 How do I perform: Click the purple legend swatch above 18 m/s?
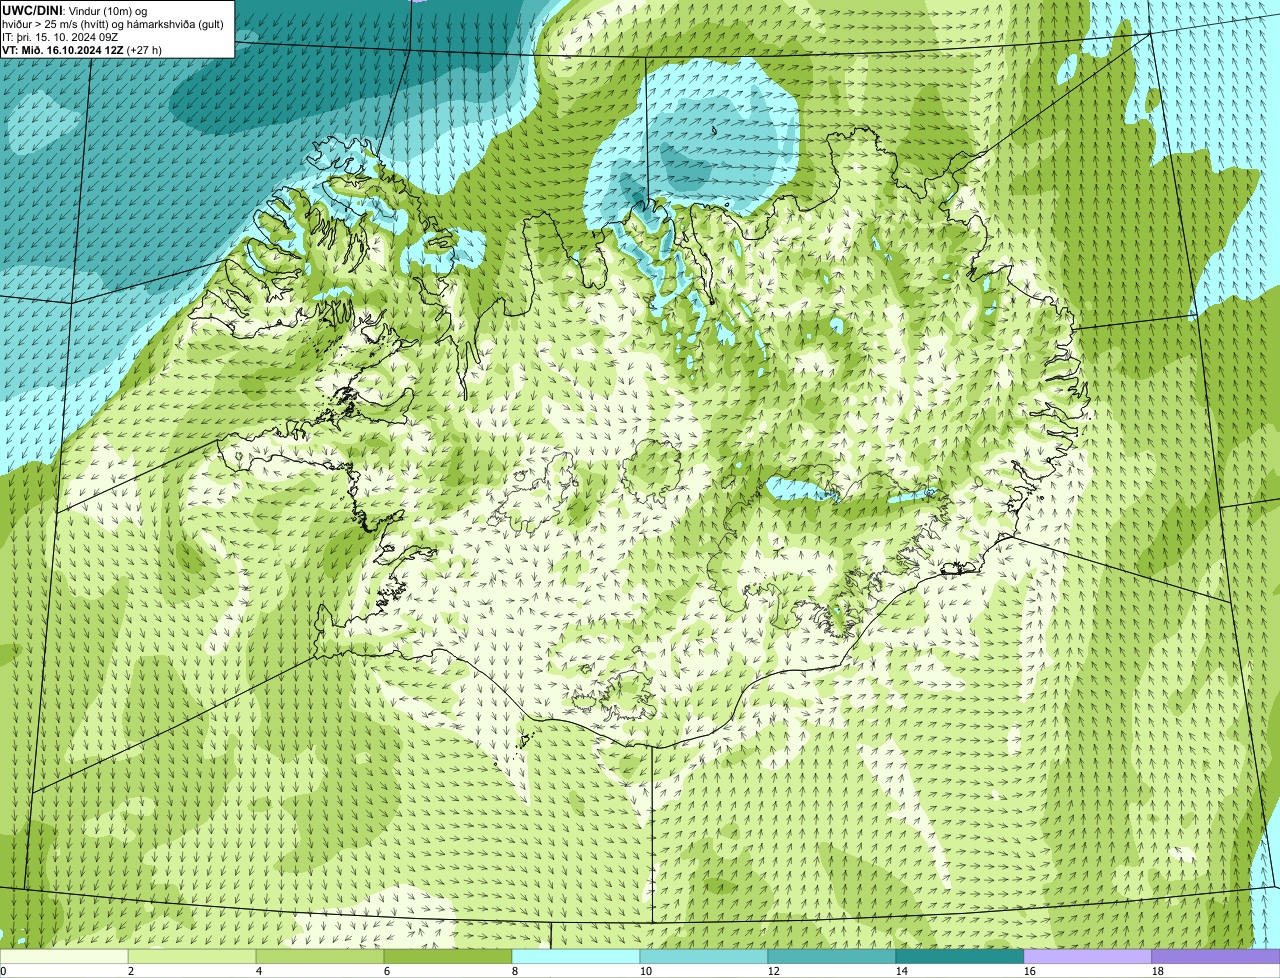[x=1216, y=956]
